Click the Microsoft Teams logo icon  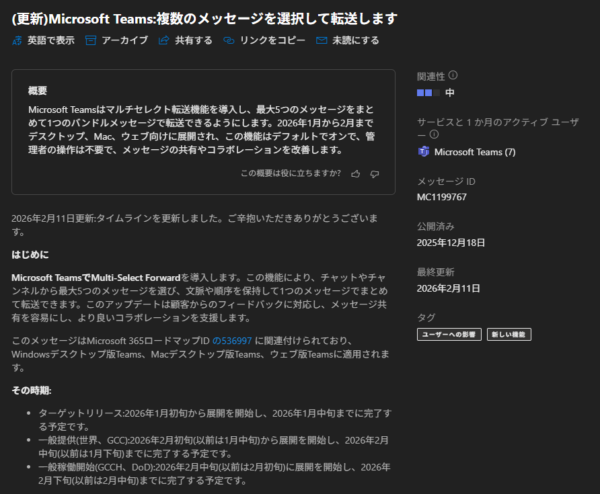pos(424,152)
